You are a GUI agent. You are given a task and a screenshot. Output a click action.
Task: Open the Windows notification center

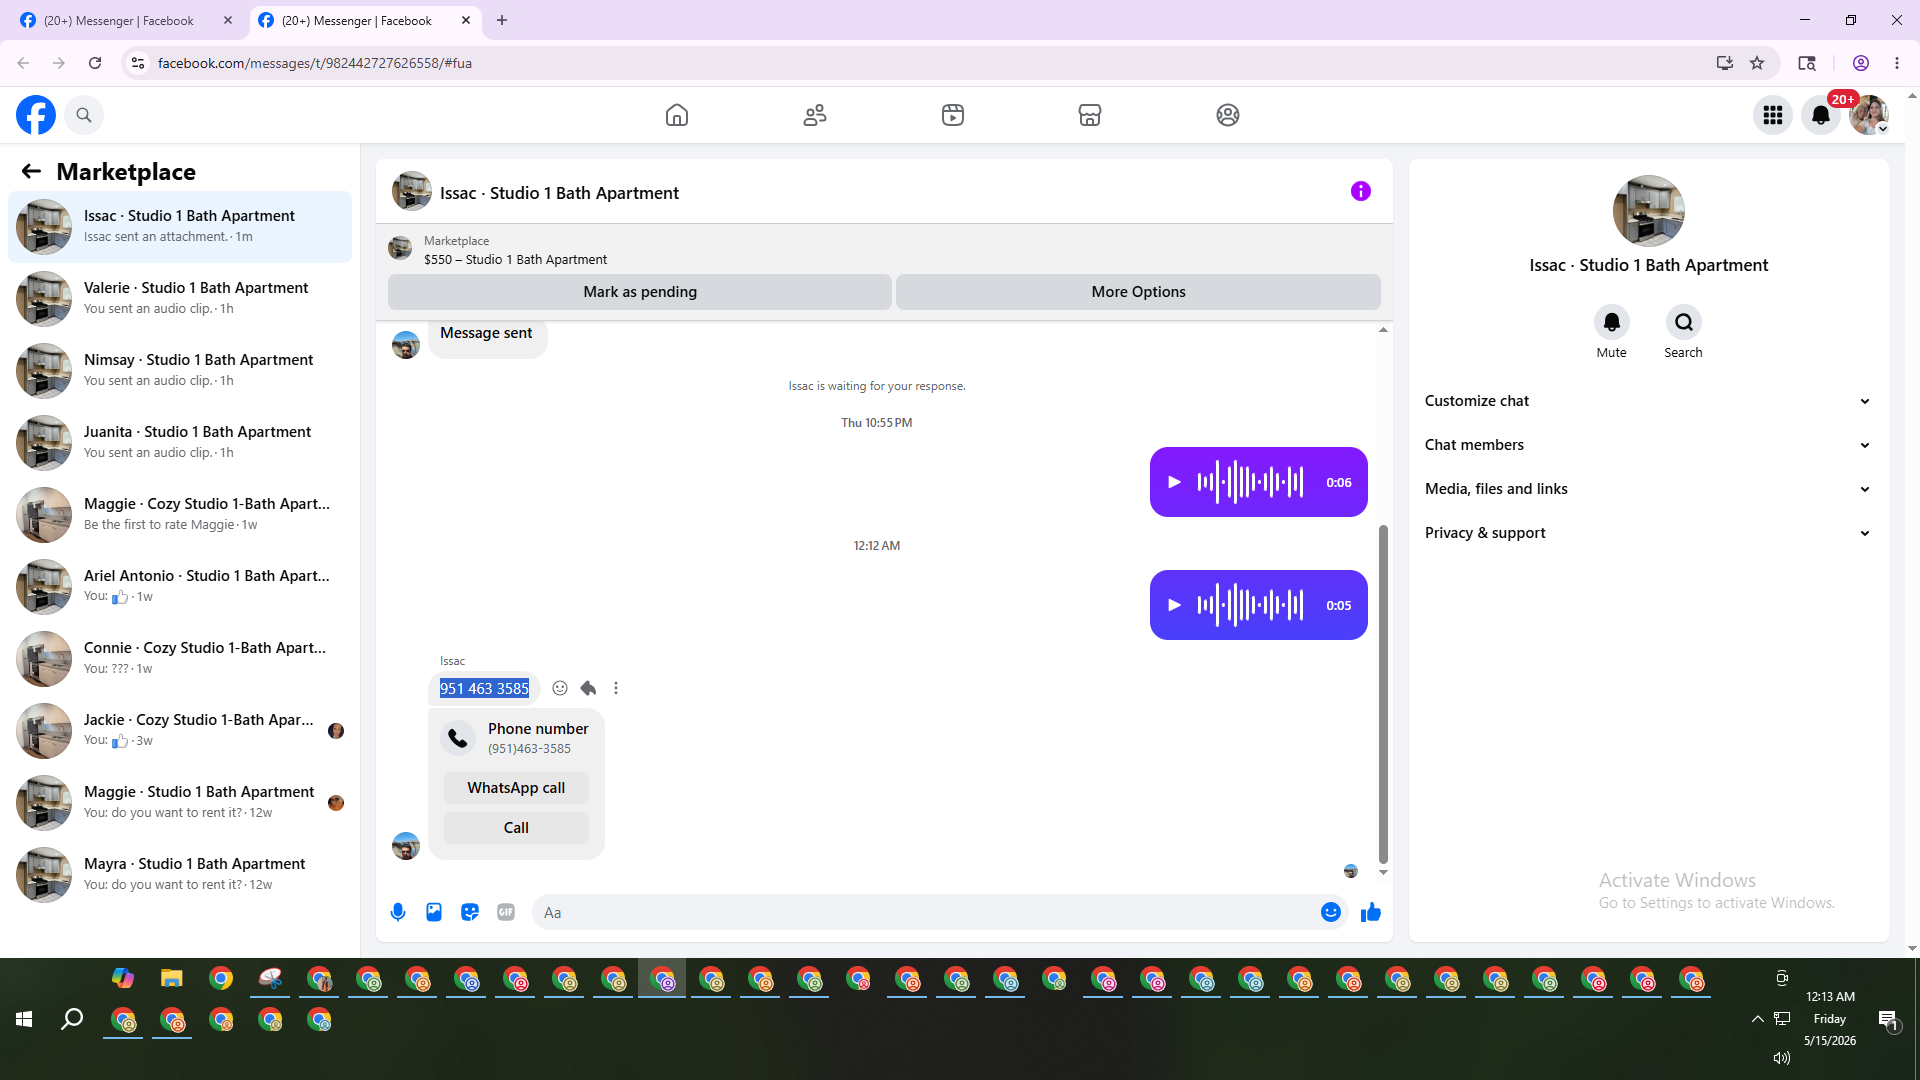[1888, 1019]
